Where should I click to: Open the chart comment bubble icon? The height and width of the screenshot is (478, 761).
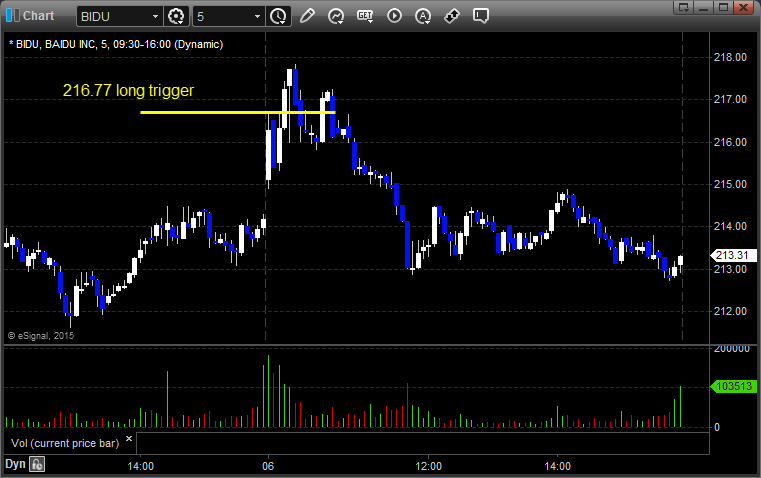tap(480, 16)
